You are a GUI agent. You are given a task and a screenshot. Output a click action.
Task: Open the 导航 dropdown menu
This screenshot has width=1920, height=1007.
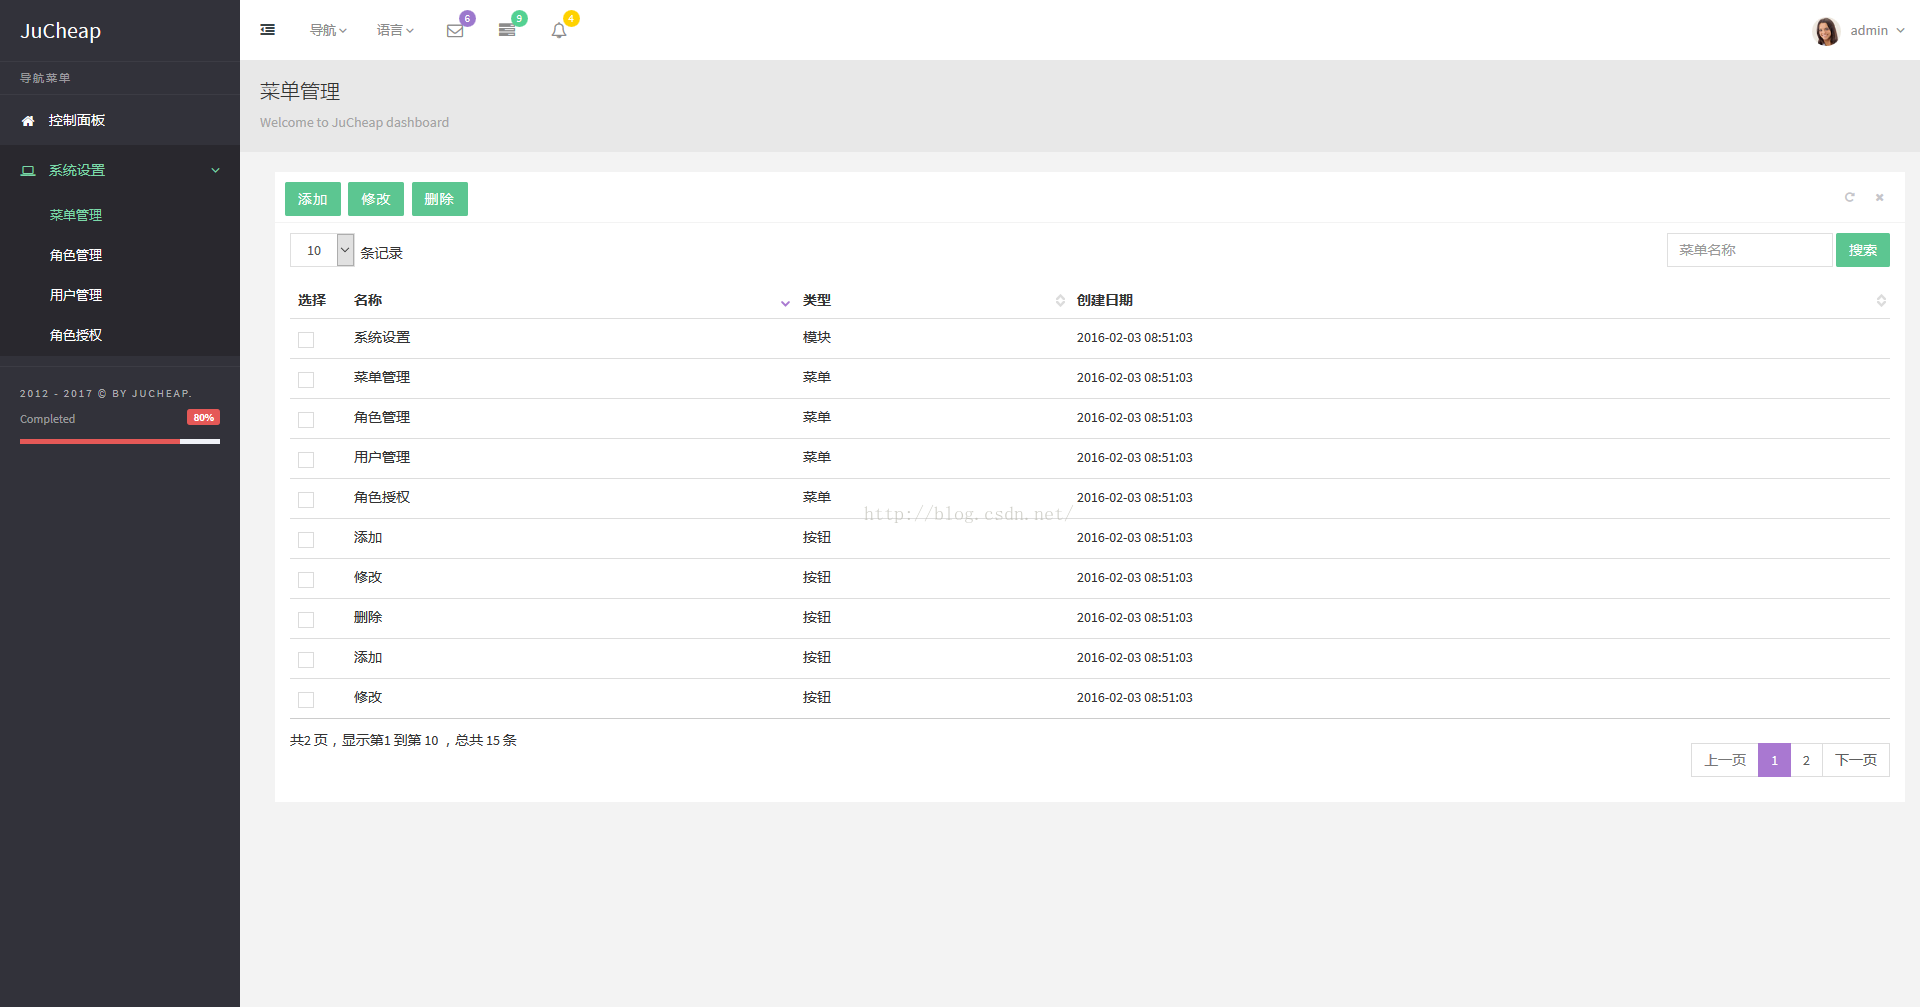(328, 31)
